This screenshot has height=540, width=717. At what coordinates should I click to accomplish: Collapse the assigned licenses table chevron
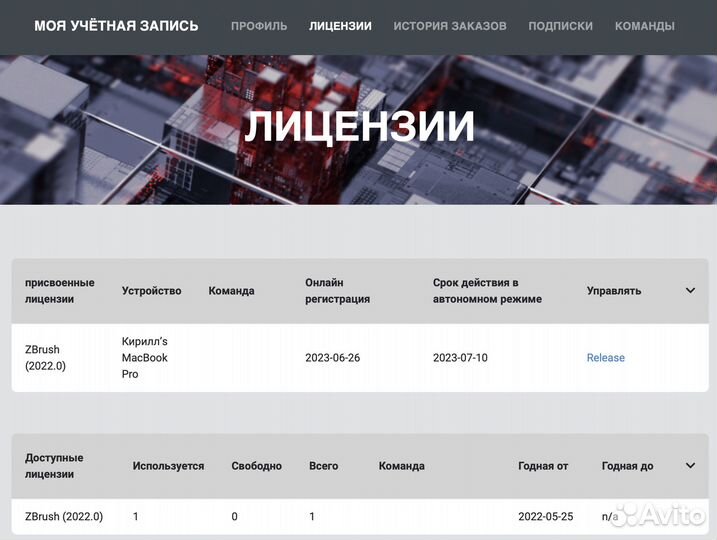(x=690, y=291)
